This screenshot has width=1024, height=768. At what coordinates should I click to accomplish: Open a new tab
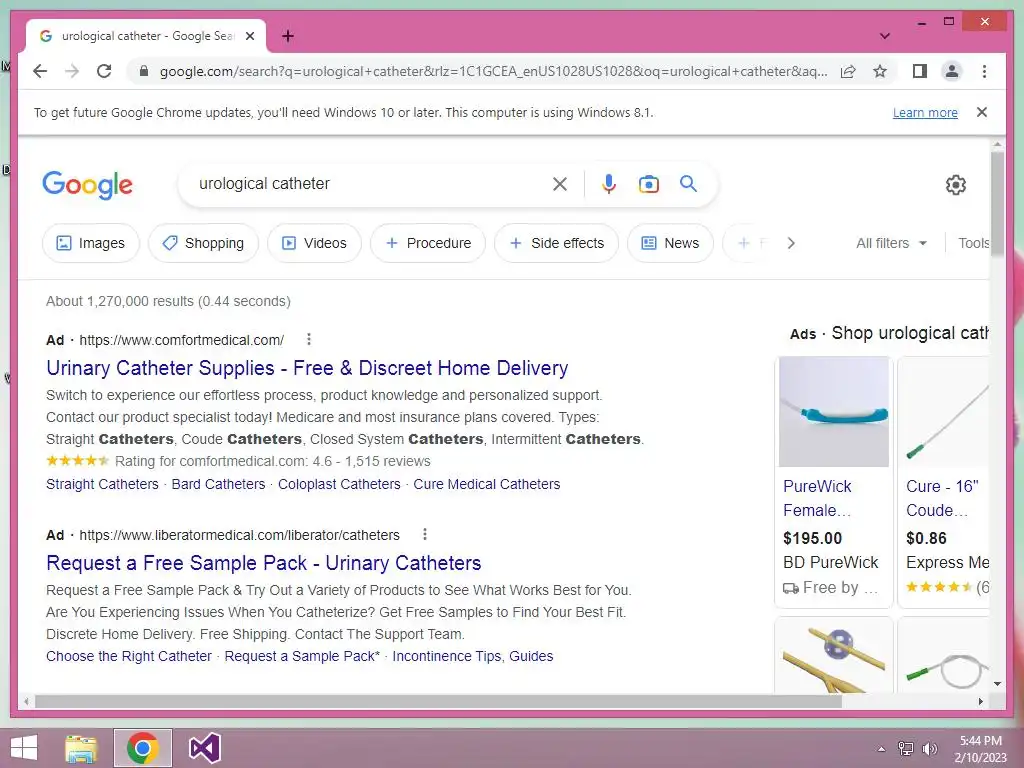[x=288, y=36]
